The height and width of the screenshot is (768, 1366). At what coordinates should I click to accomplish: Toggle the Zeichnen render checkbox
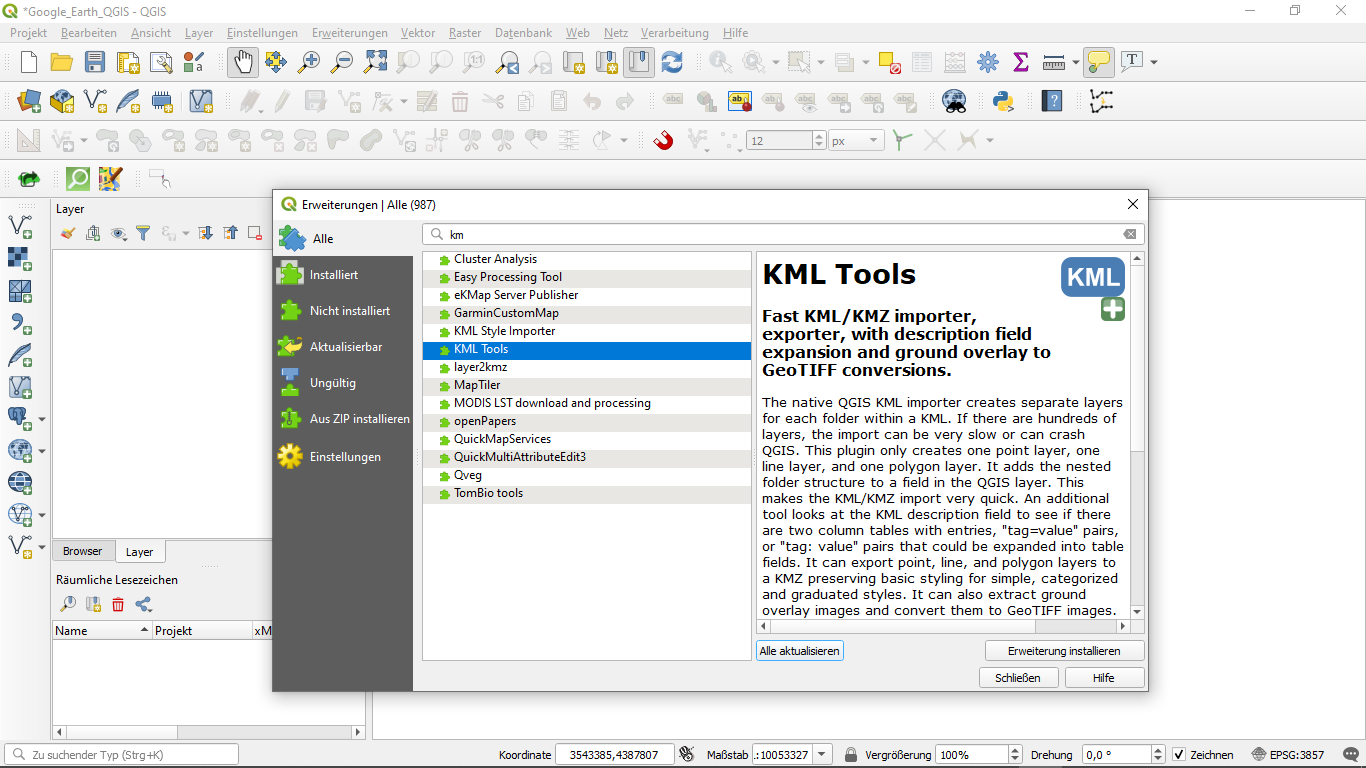coord(1179,755)
